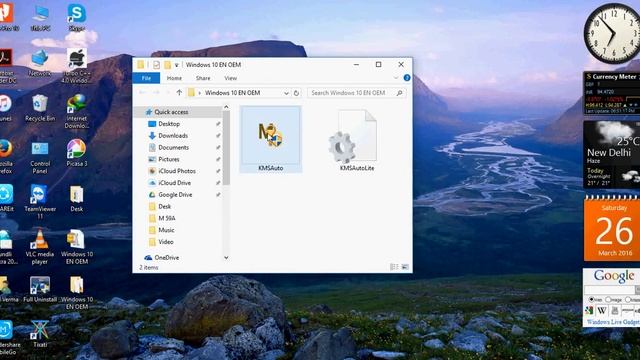Image resolution: width=640 pixels, height=360 pixels.
Task: Open the Network desktop icon
Action: click(x=40, y=62)
